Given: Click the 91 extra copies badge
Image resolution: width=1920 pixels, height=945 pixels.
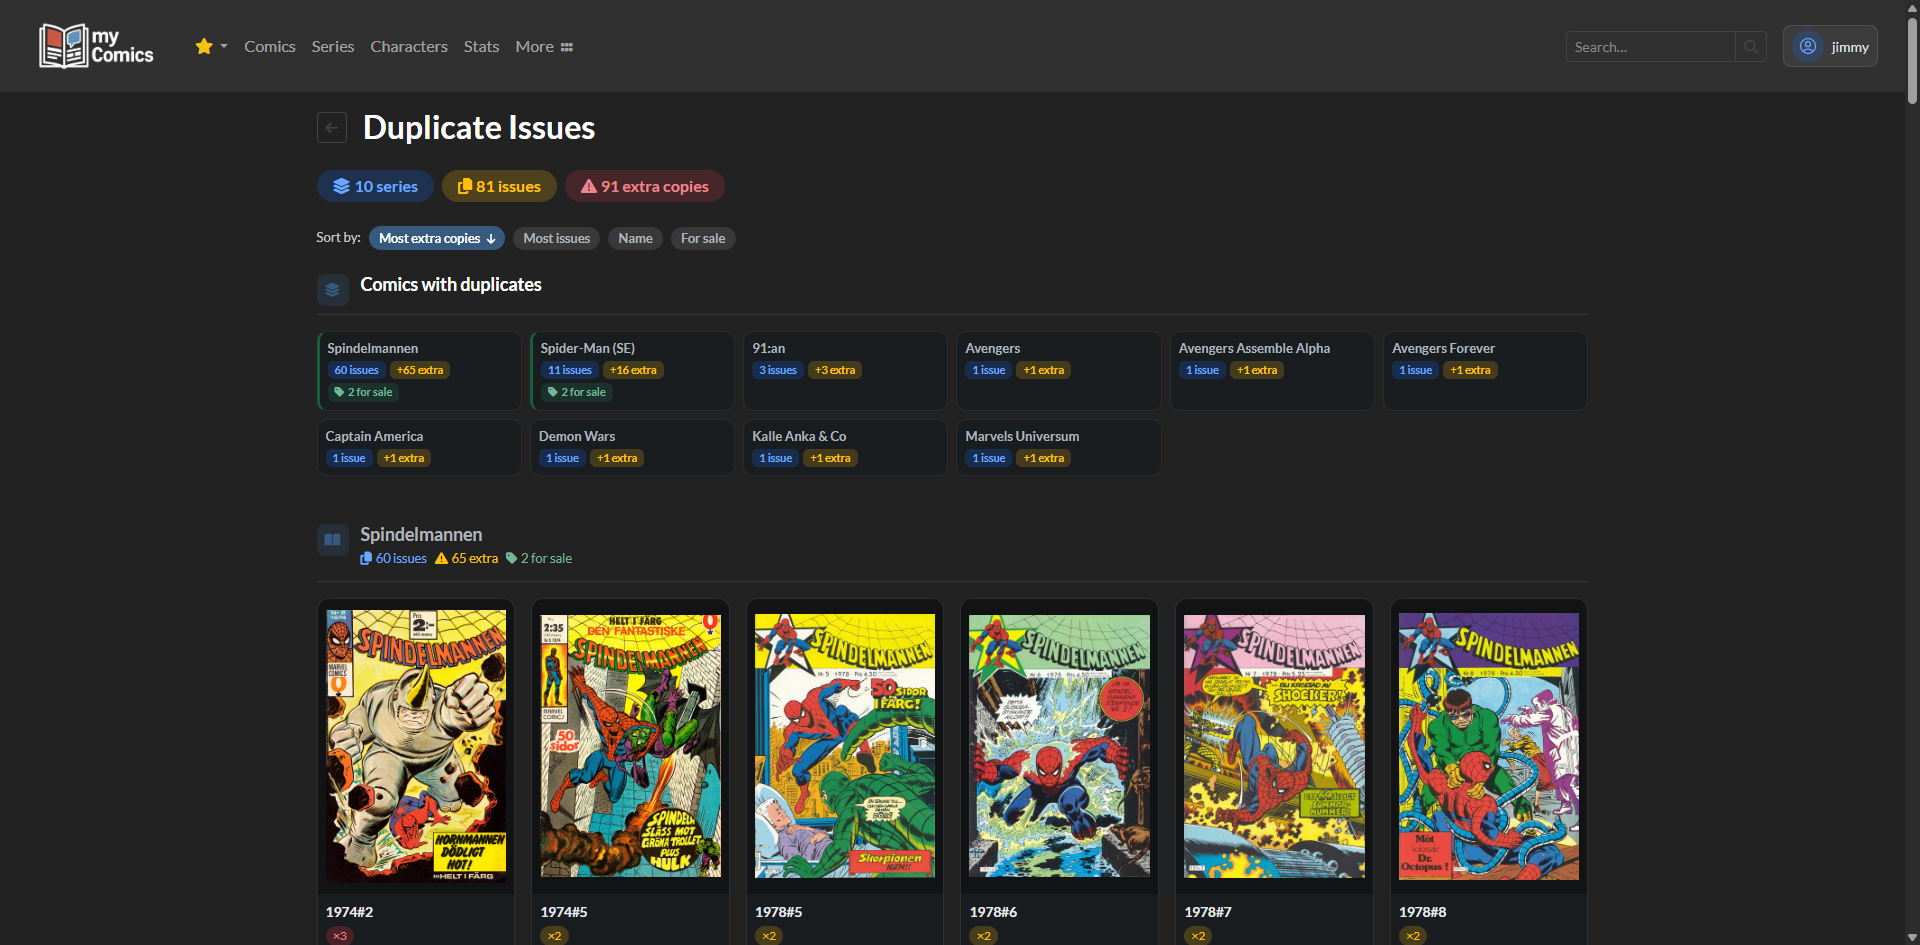Looking at the screenshot, I should click(x=645, y=186).
